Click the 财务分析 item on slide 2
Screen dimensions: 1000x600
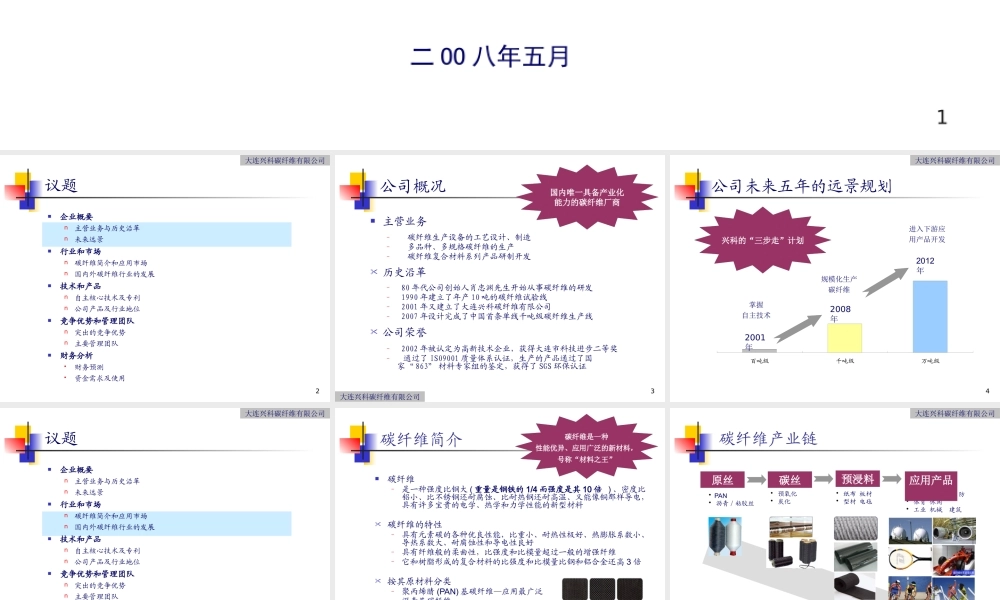click(77, 355)
